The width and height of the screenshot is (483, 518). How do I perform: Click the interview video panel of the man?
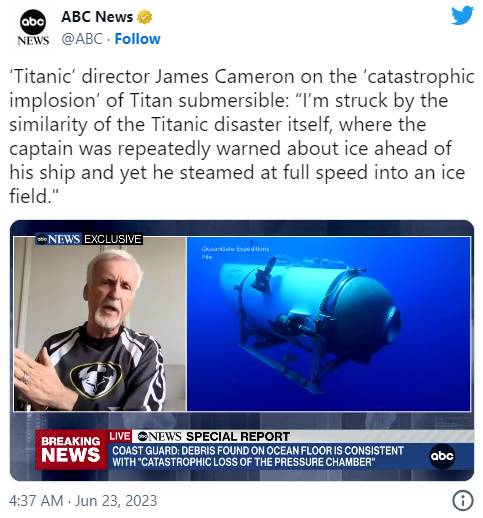[x=100, y=324]
